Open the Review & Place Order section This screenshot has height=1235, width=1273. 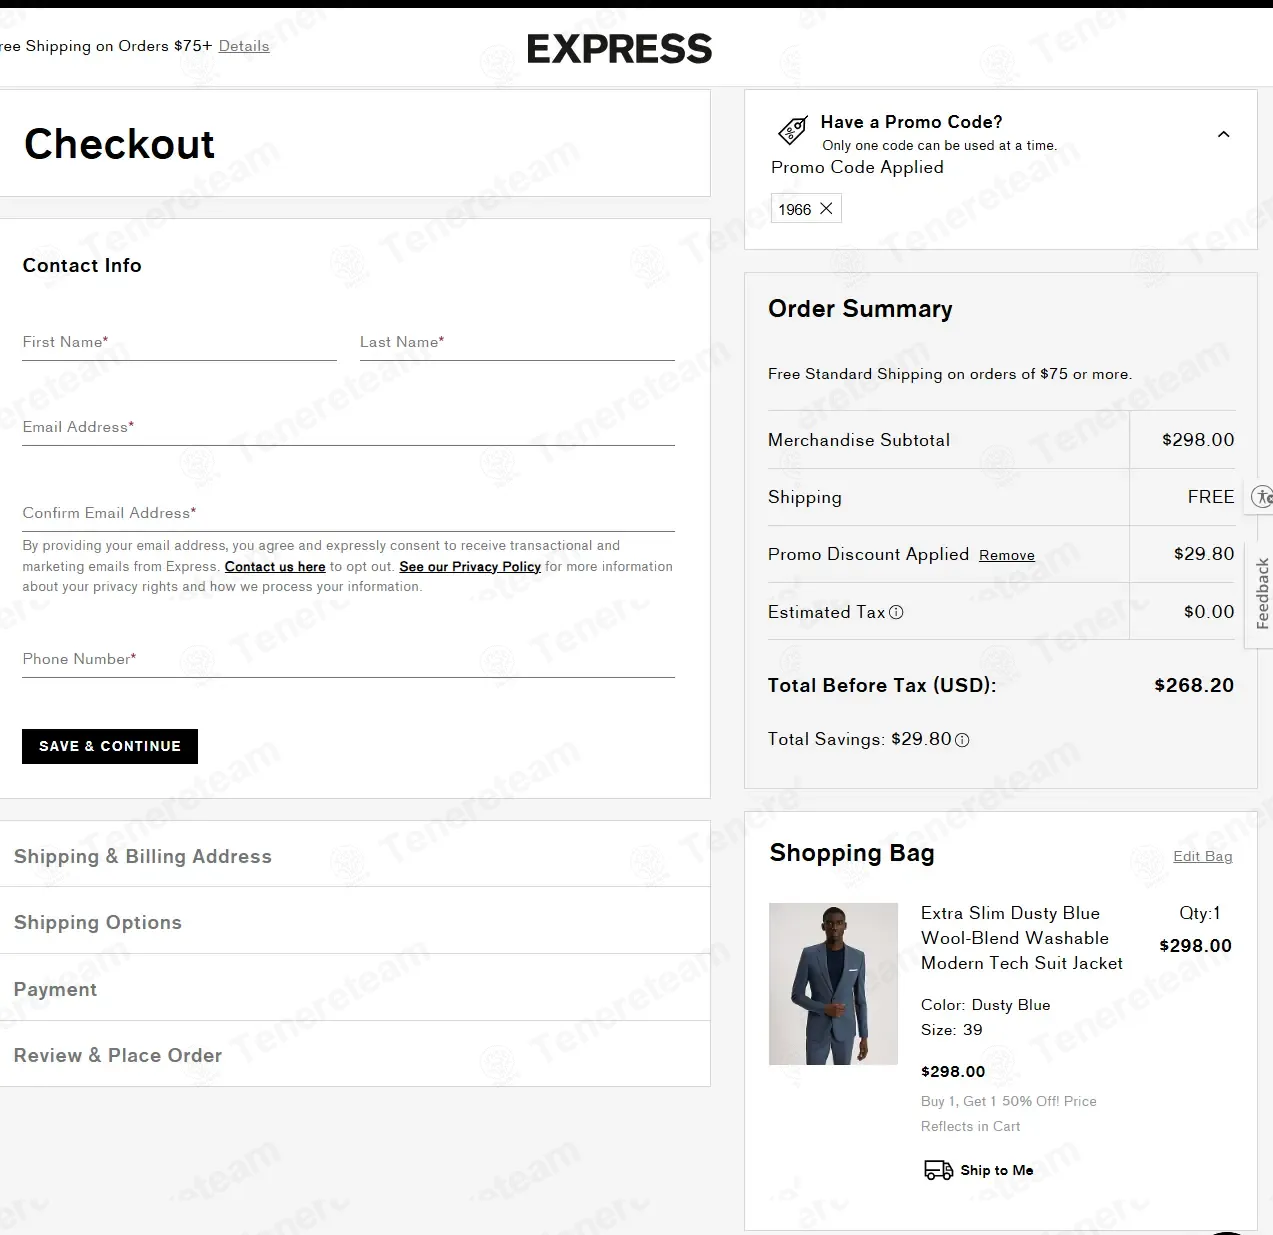(x=118, y=1055)
